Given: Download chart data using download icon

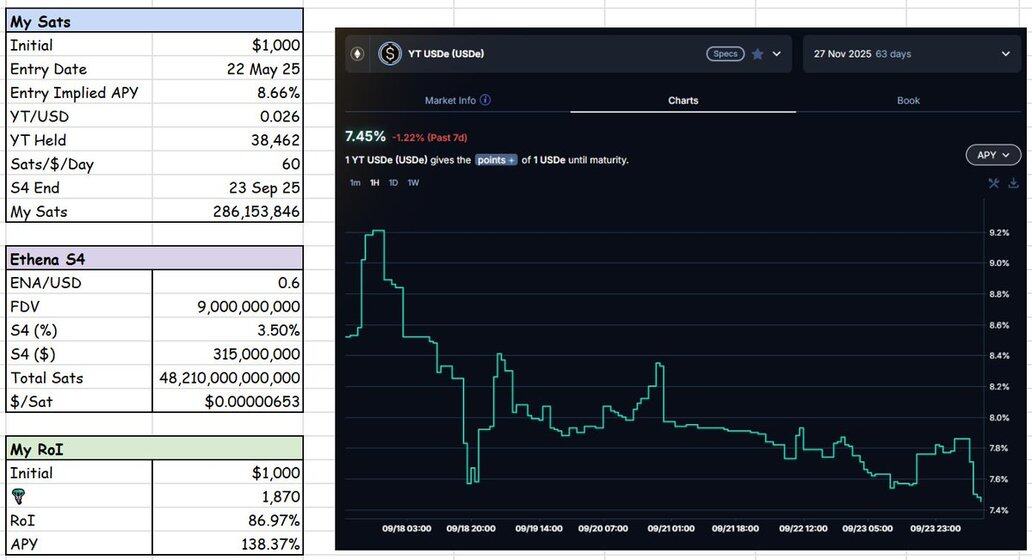Looking at the screenshot, I should (x=1014, y=183).
